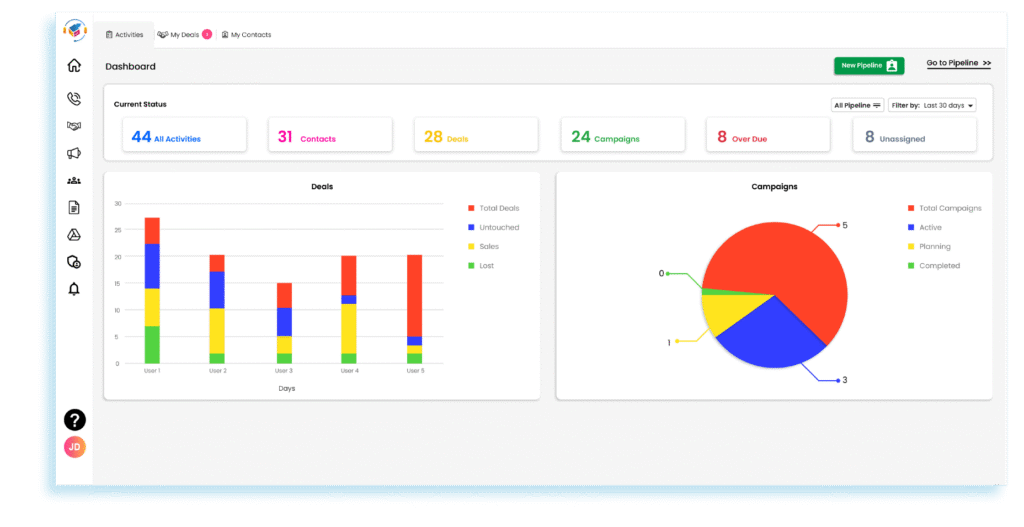Image resolution: width=1024 pixels, height=527 pixels.
Task: Click the Current Status heading
Action: [140, 104]
